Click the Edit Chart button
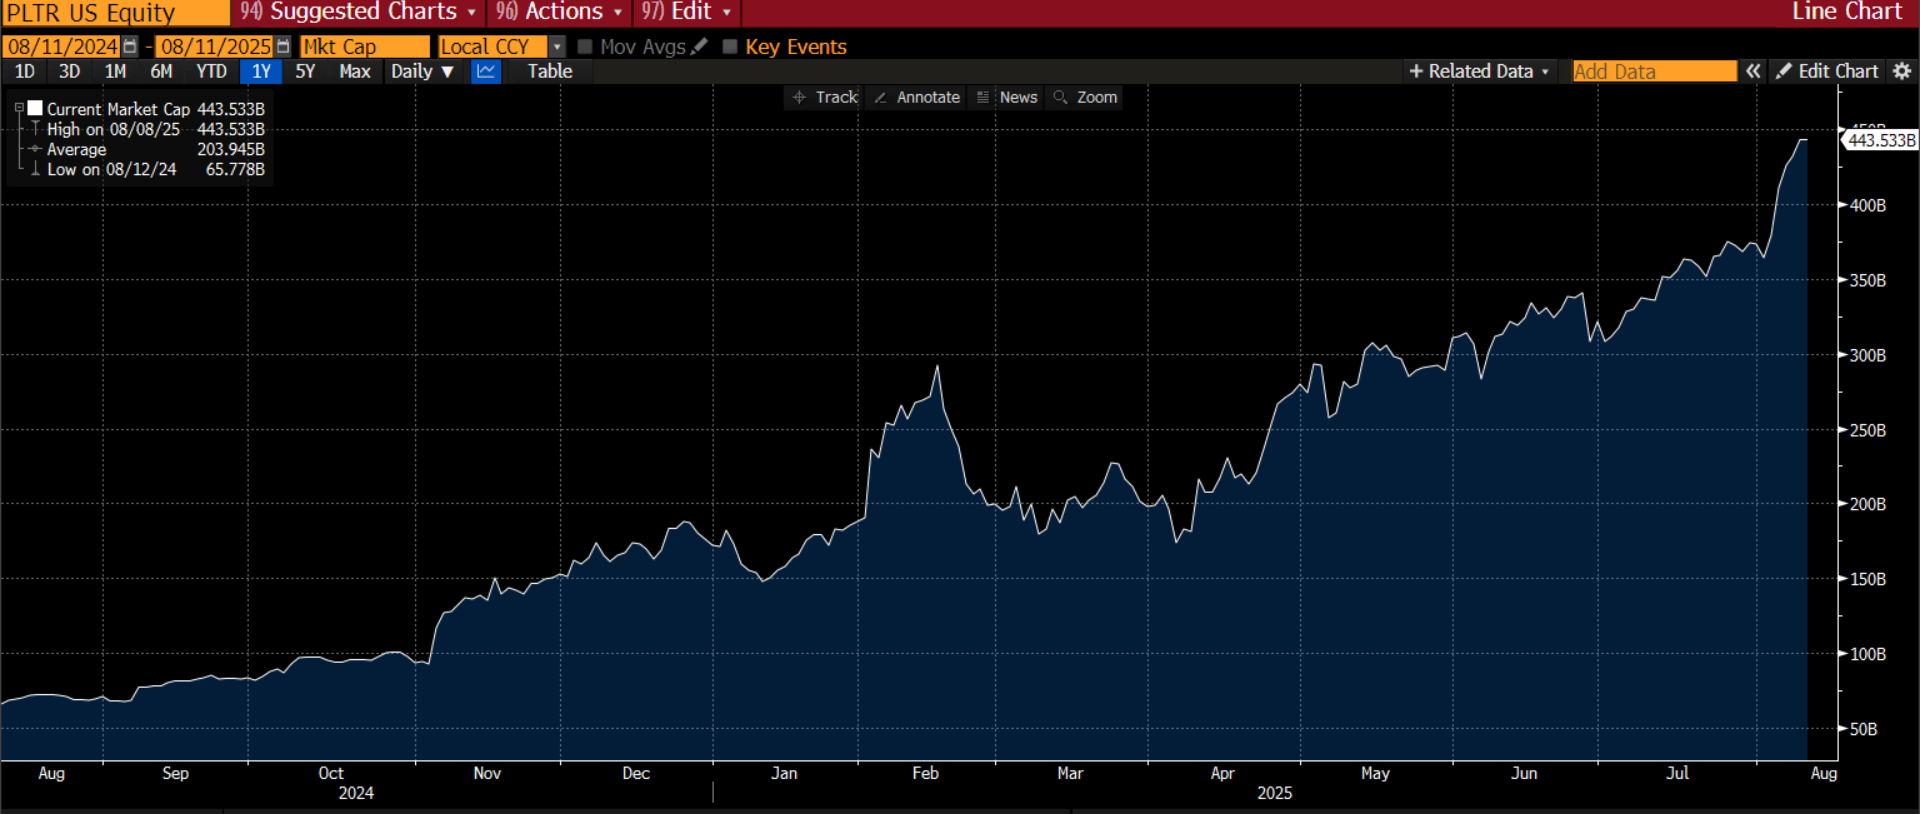This screenshot has height=814, width=1920. (x=1828, y=71)
